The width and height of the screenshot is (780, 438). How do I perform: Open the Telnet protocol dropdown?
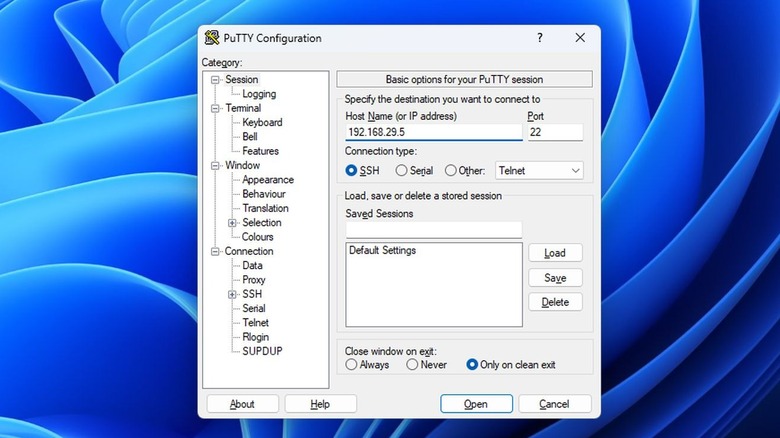tap(539, 171)
